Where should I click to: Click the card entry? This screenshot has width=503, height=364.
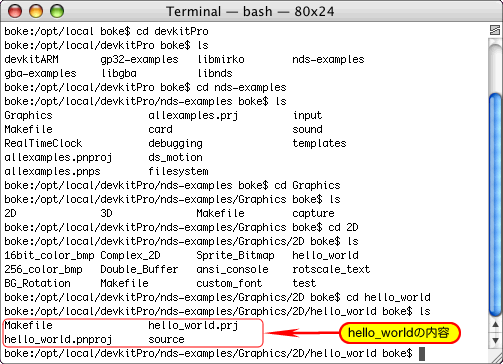[x=160, y=129]
